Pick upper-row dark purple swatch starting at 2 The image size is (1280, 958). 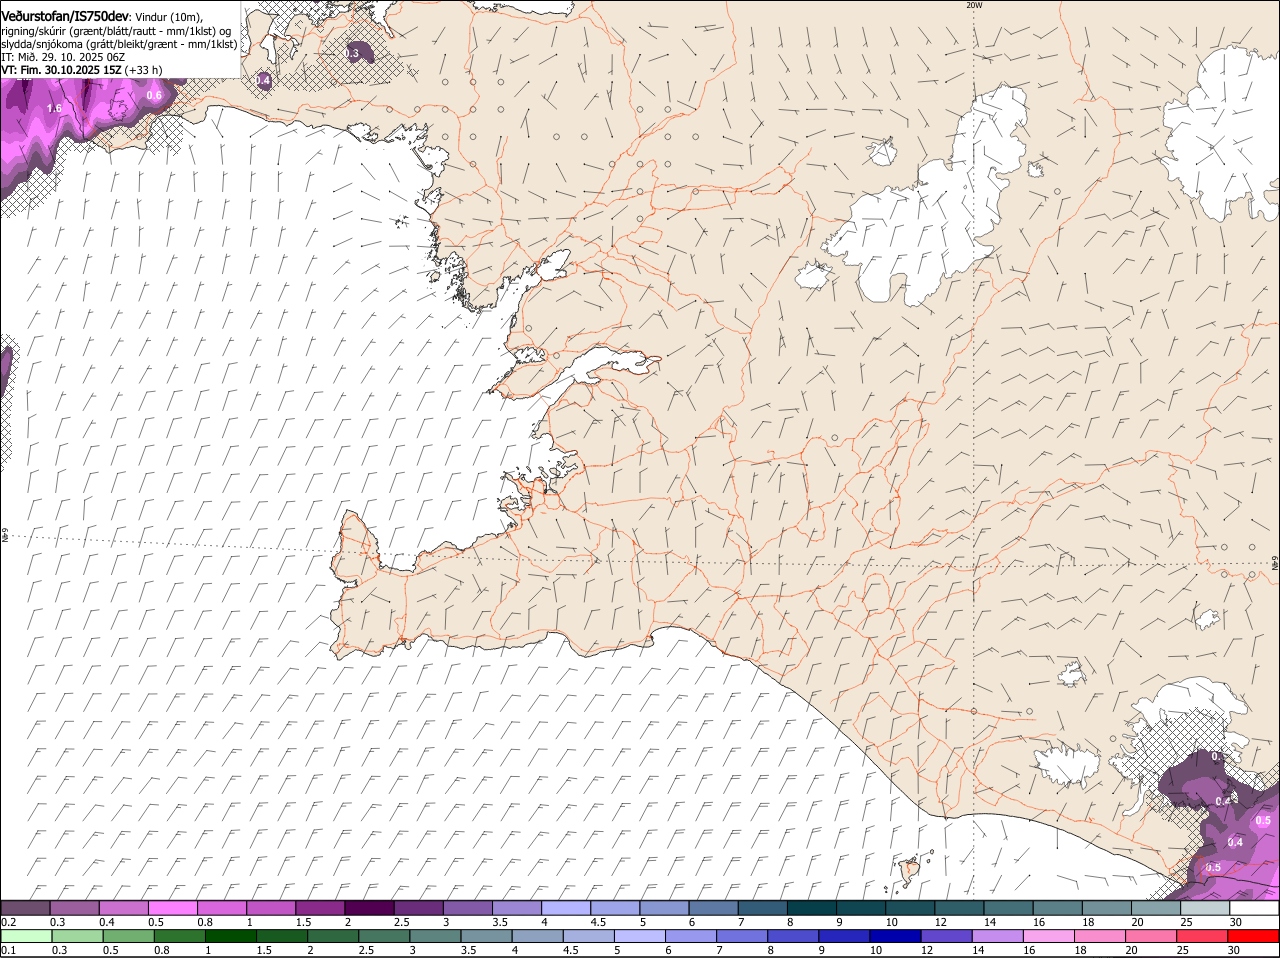pyautogui.click(x=370, y=908)
